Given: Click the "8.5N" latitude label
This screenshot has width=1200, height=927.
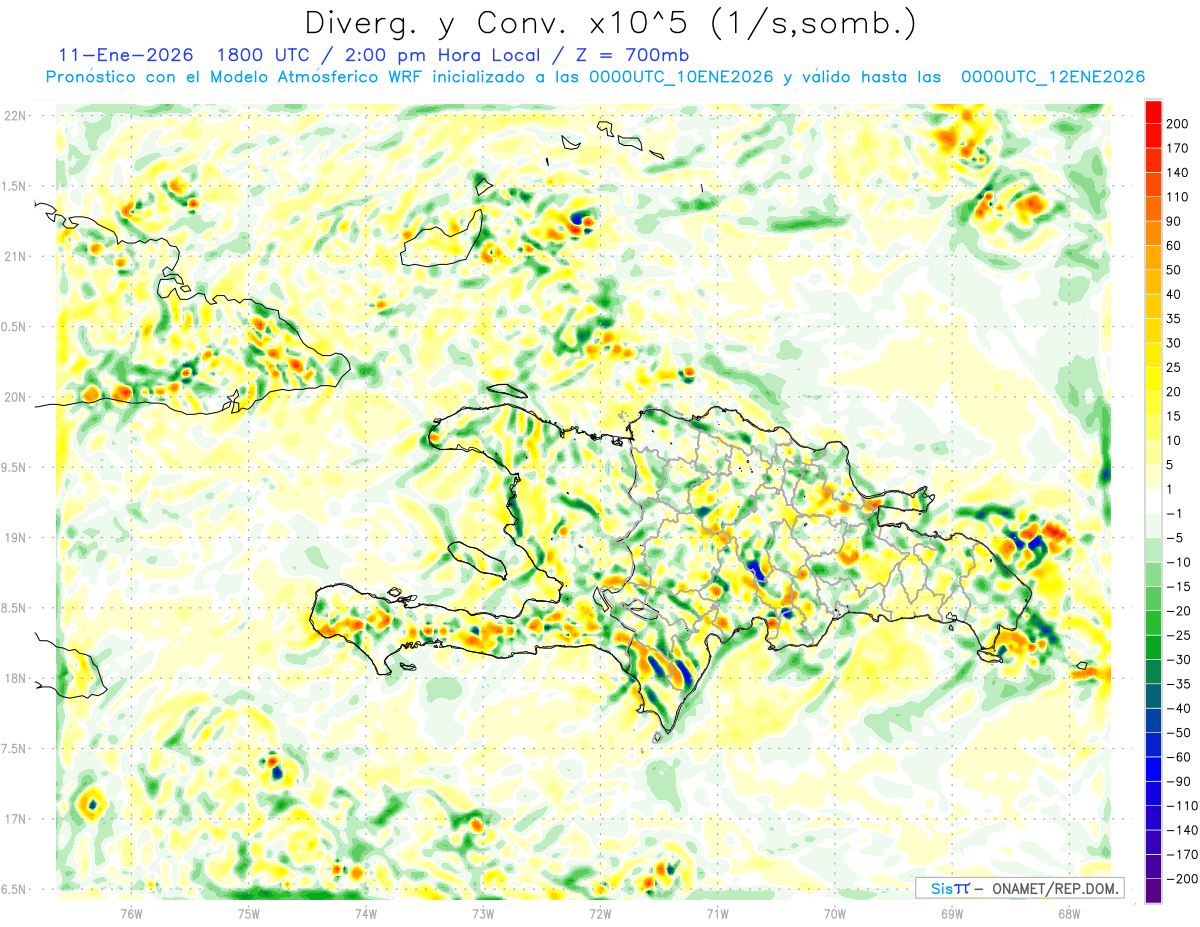Looking at the screenshot, I should 15,608.
